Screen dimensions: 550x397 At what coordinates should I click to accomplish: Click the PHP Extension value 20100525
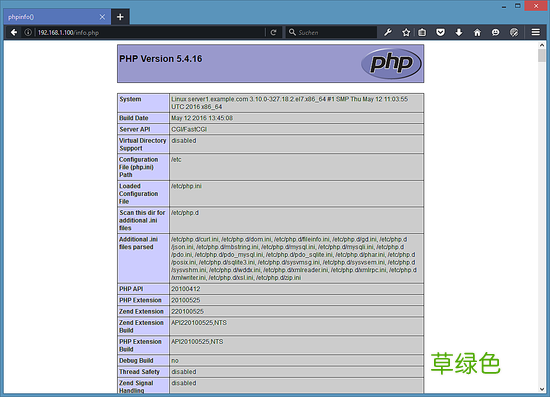click(x=186, y=300)
